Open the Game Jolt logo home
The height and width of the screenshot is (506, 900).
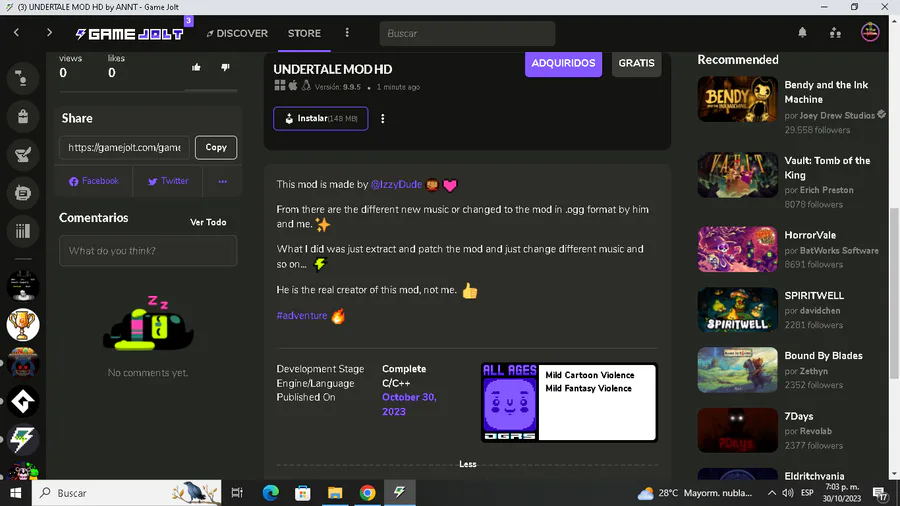pyautogui.click(x=130, y=34)
